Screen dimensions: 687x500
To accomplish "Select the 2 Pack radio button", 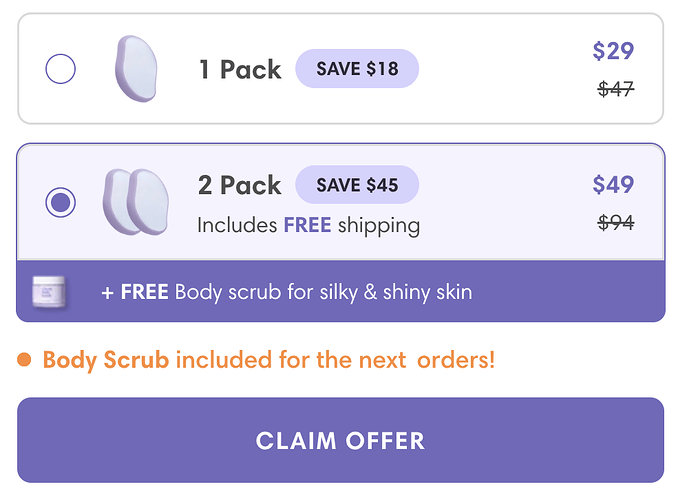I will click(61, 202).
